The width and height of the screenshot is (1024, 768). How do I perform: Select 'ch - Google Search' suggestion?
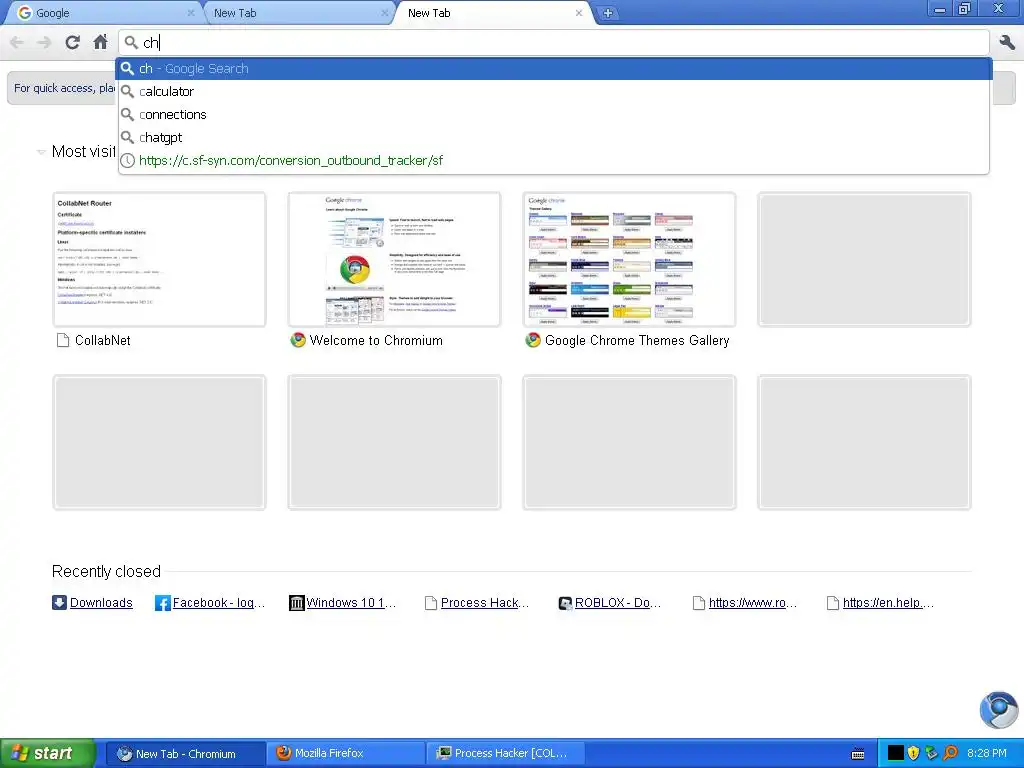[x=554, y=69]
